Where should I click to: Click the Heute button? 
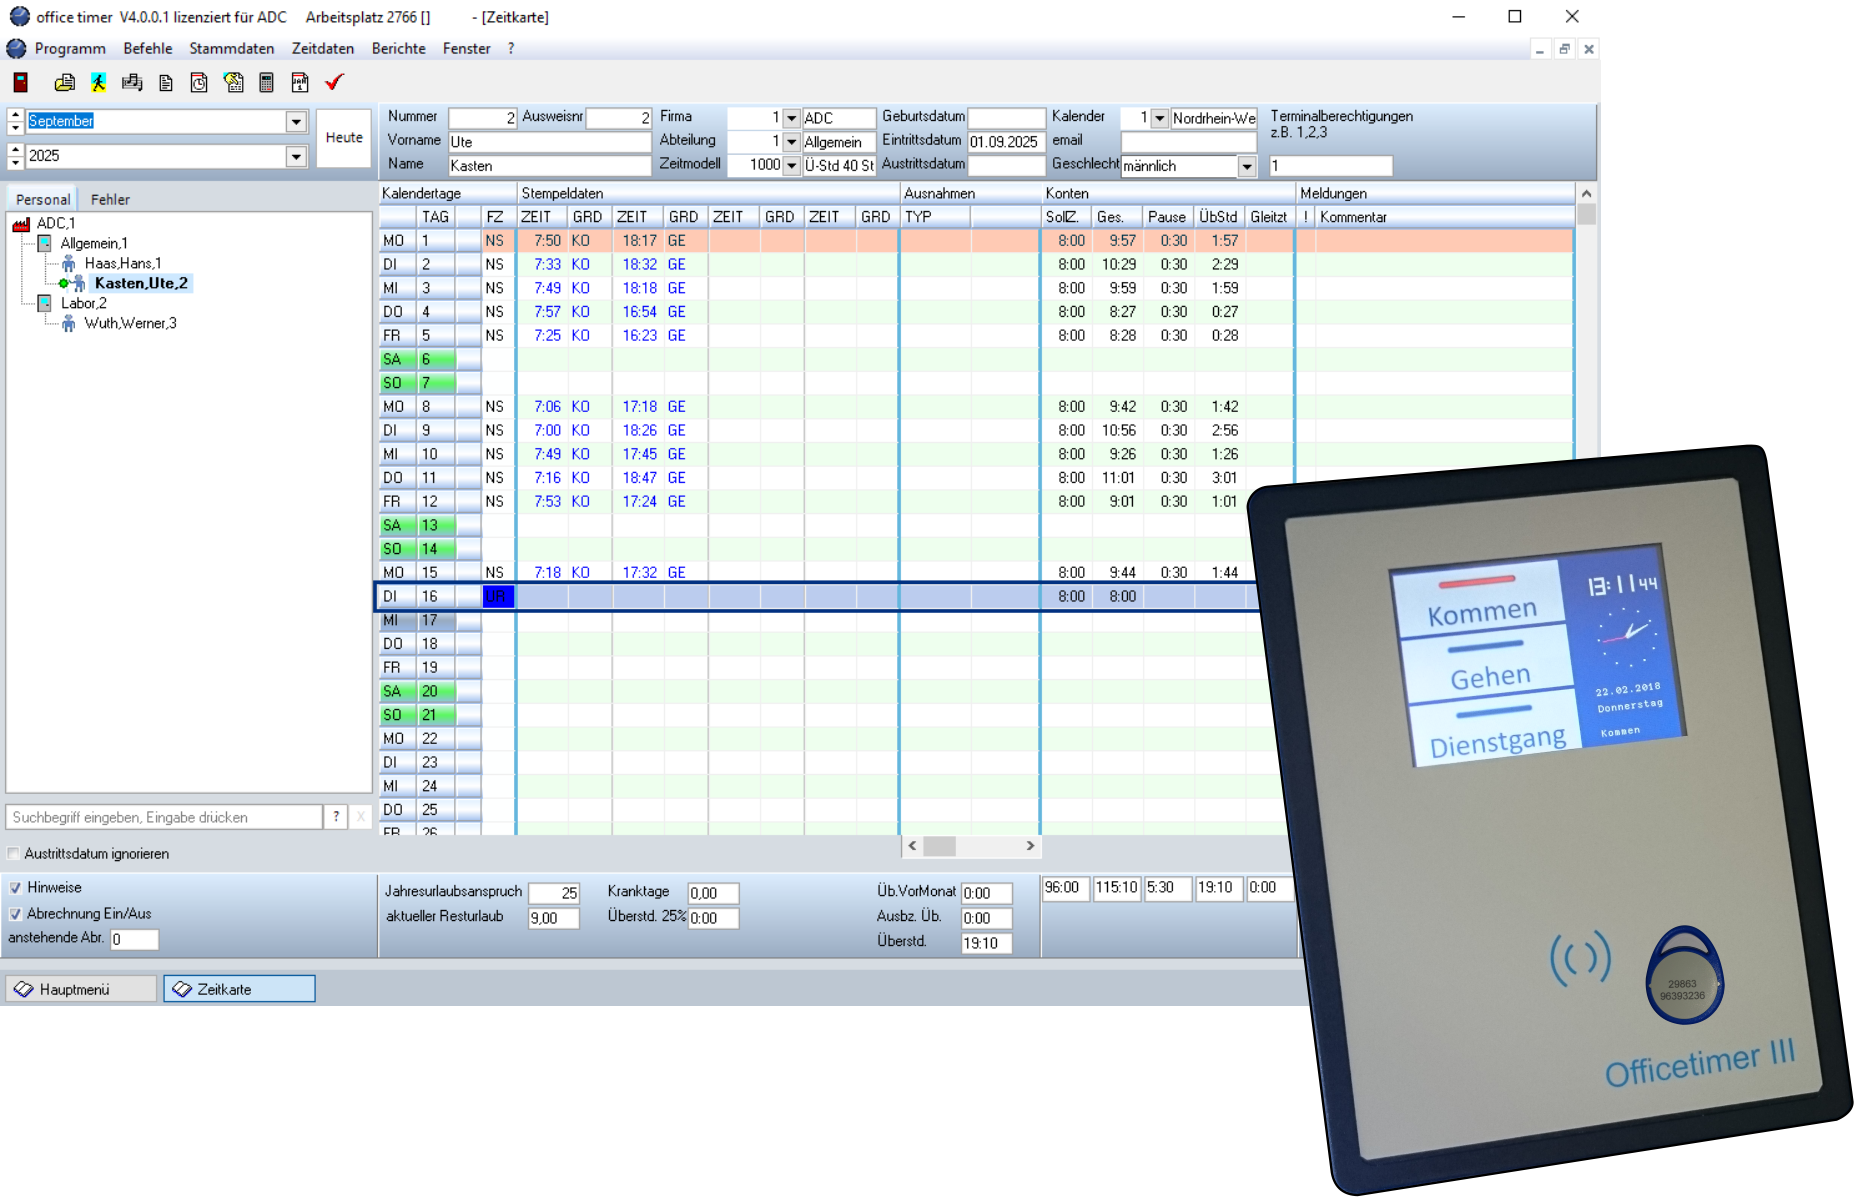[x=344, y=138]
